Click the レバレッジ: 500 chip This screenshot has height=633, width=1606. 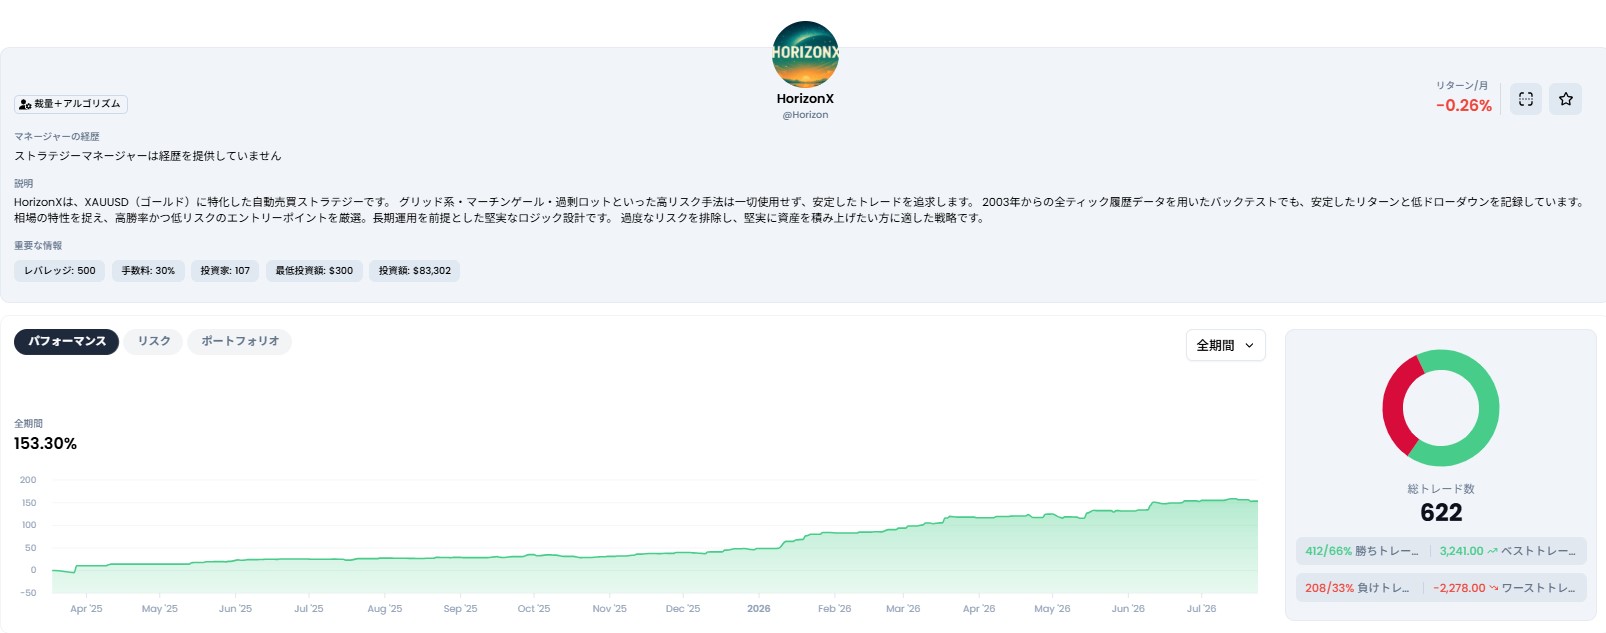point(60,271)
